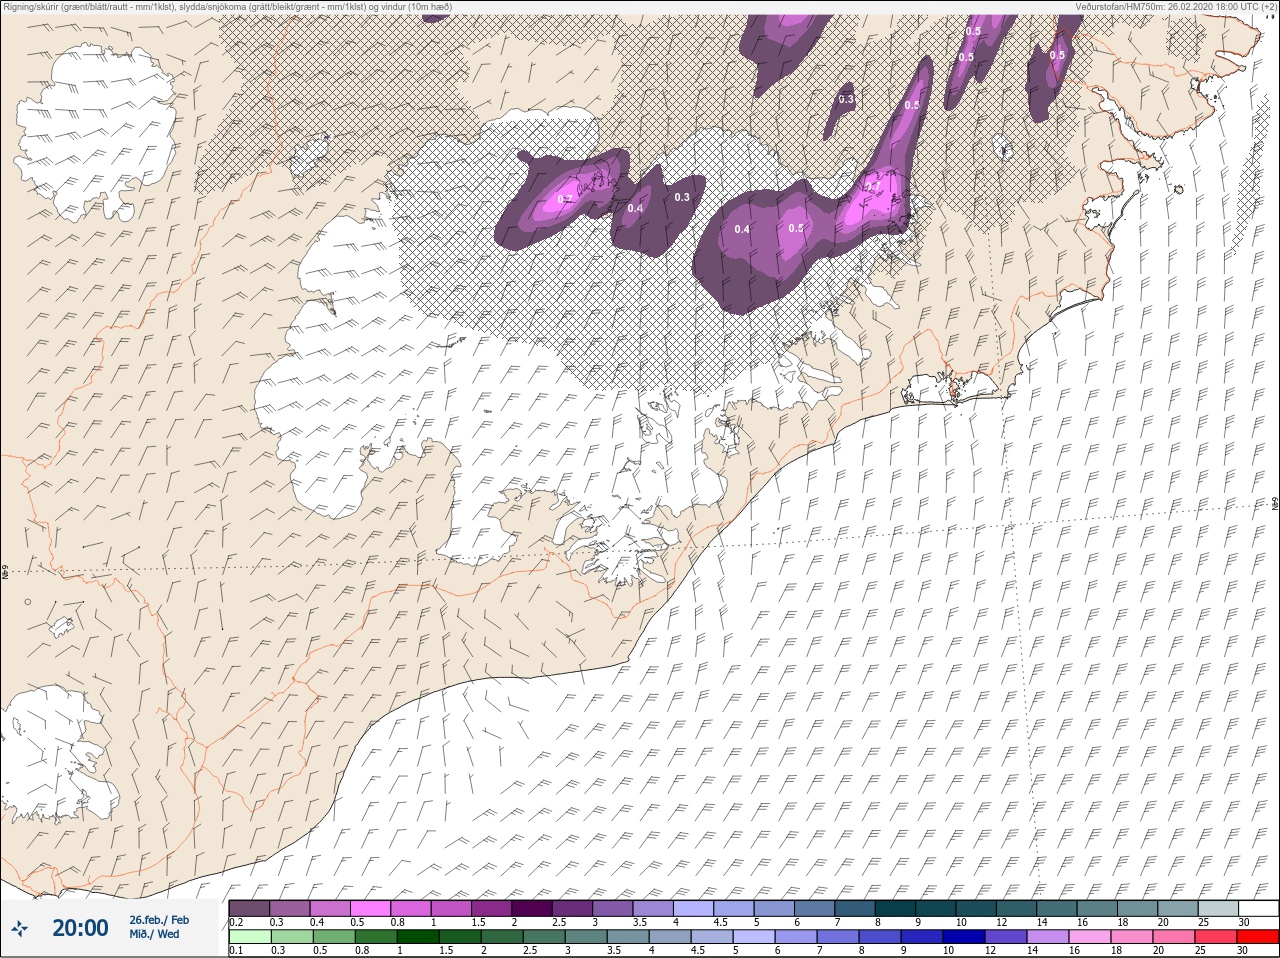The image size is (1280, 958).
Task: Pick the darkest purple swatch at 2 in upper legend
Action: (x=533, y=908)
